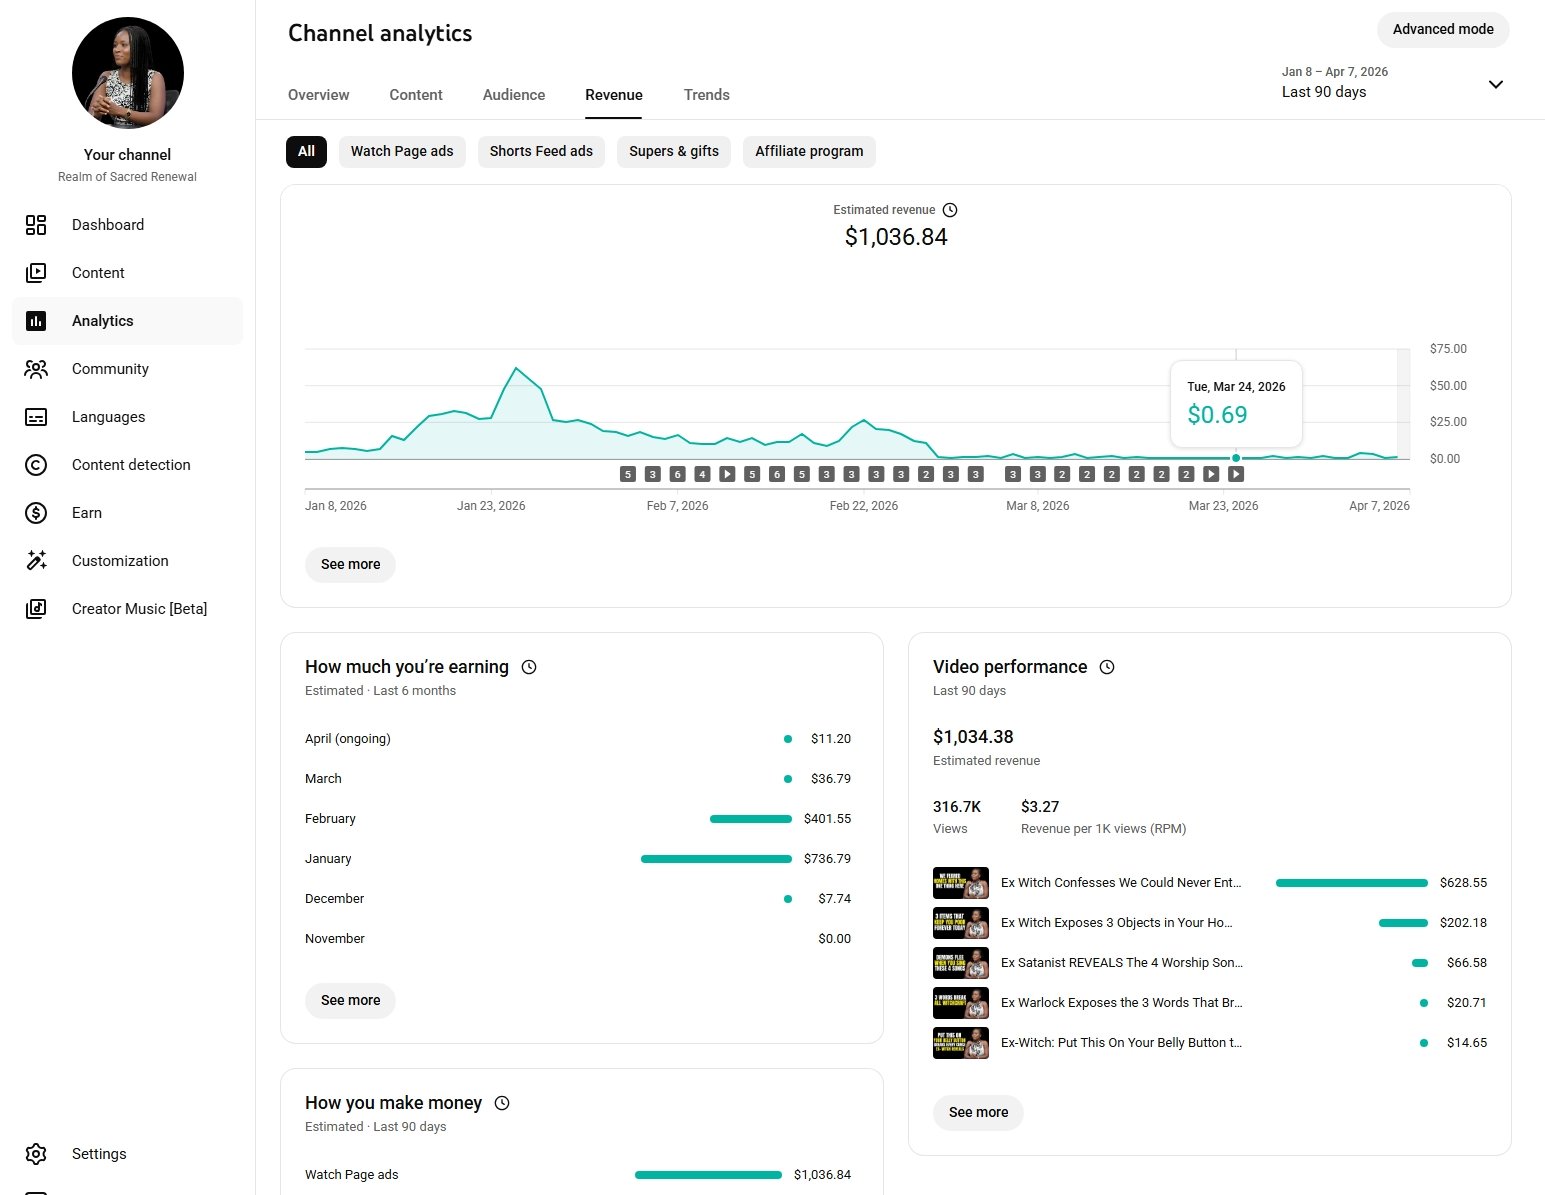
Task: Click the Creator Music icon
Action: tap(36, 609)
